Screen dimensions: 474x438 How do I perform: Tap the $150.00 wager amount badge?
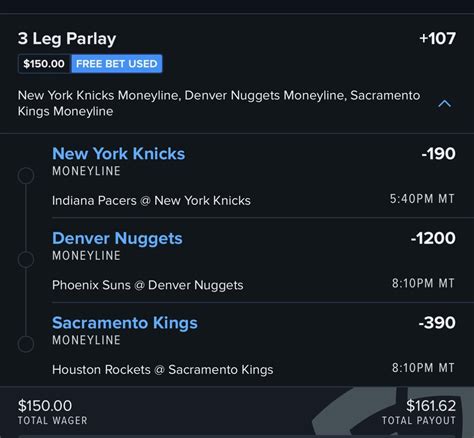coord(44,64)
